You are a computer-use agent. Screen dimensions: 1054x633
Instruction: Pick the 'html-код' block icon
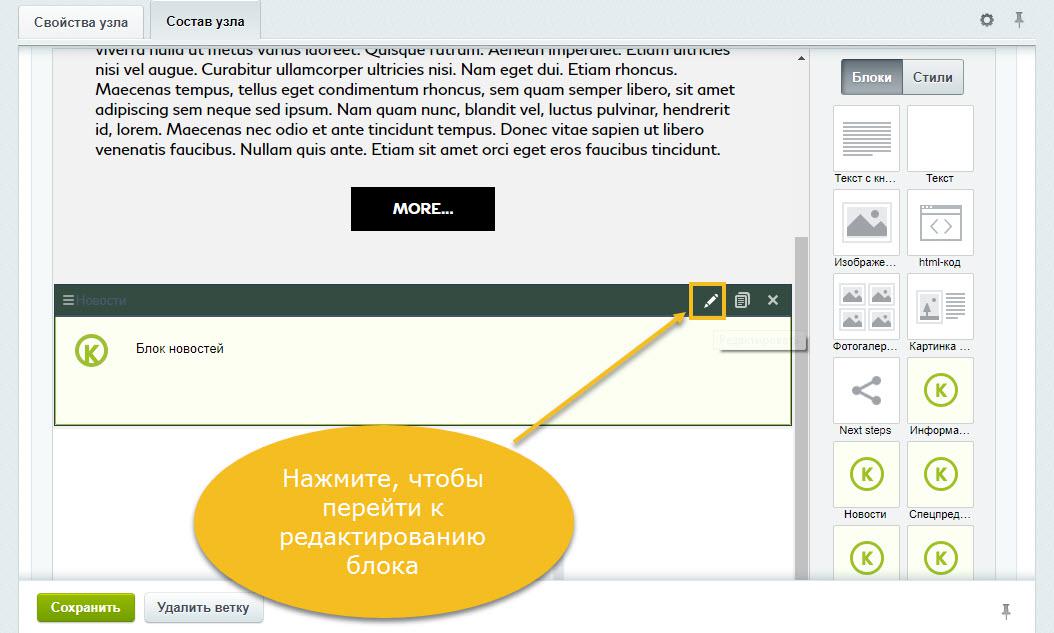(940, 222)
